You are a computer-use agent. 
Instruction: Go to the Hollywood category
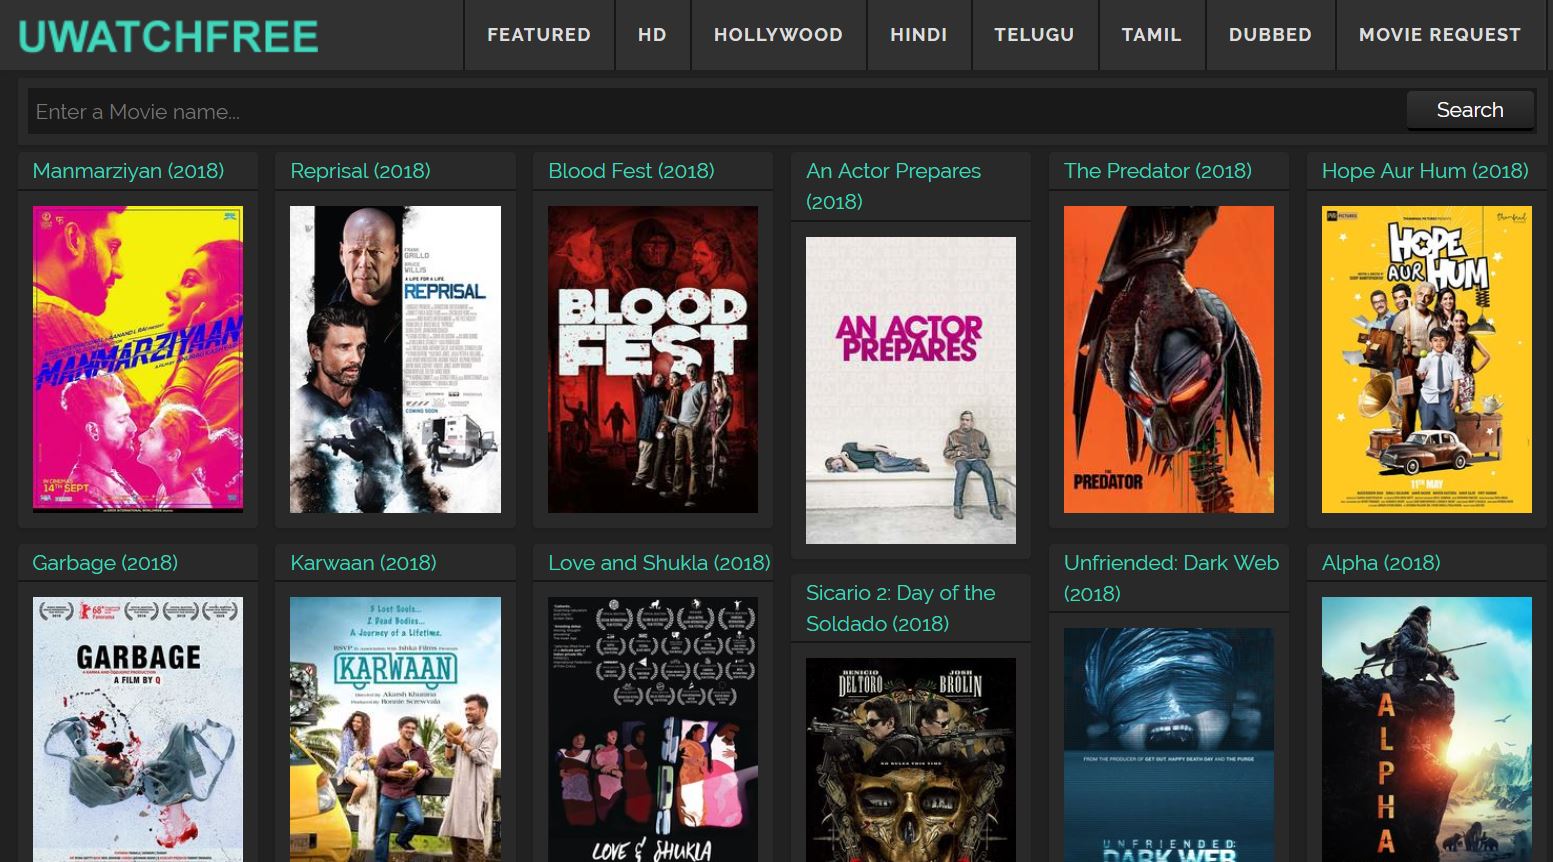coord(778,35)
